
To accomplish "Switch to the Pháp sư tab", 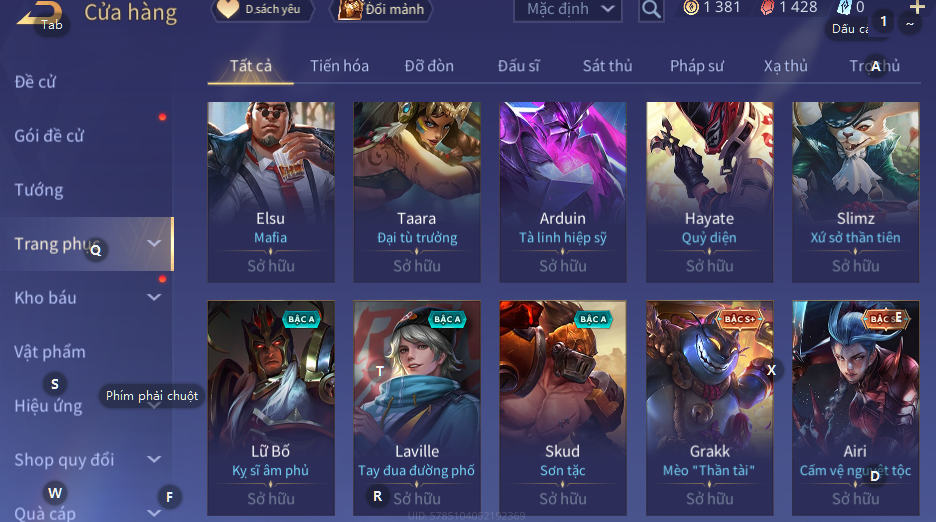I will 697,66.
